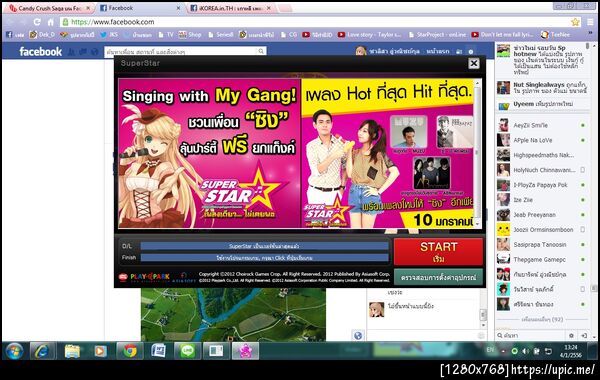Open the Series8 bookmark
Viewport: 600px width, 380px height.
coord(220,35)
